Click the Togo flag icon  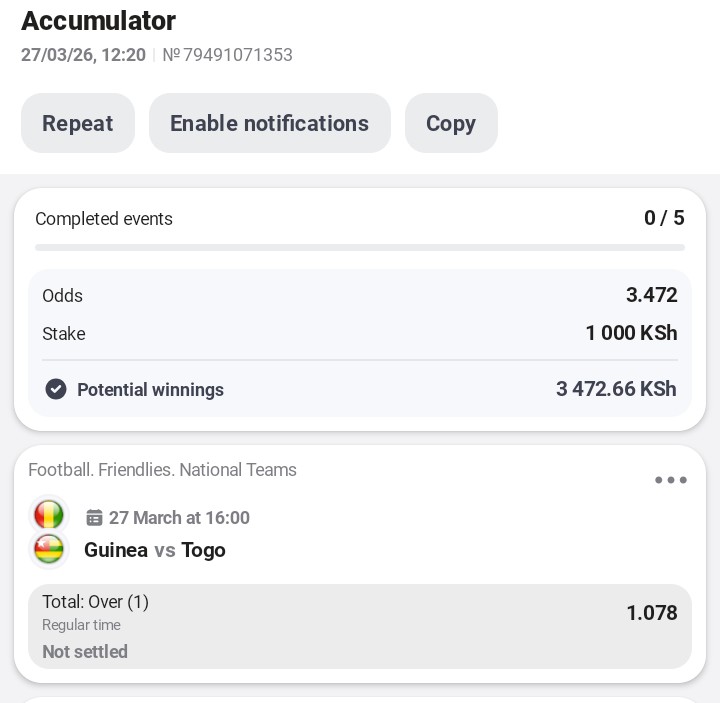pos(49,550)
